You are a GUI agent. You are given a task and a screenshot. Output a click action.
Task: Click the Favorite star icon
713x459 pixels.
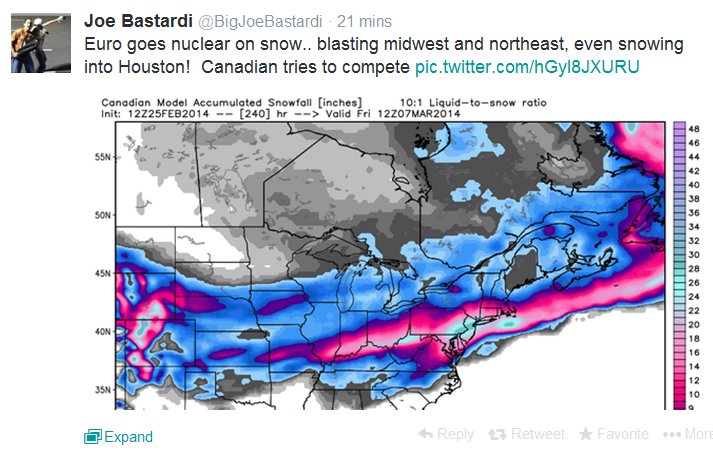(586, 434)
